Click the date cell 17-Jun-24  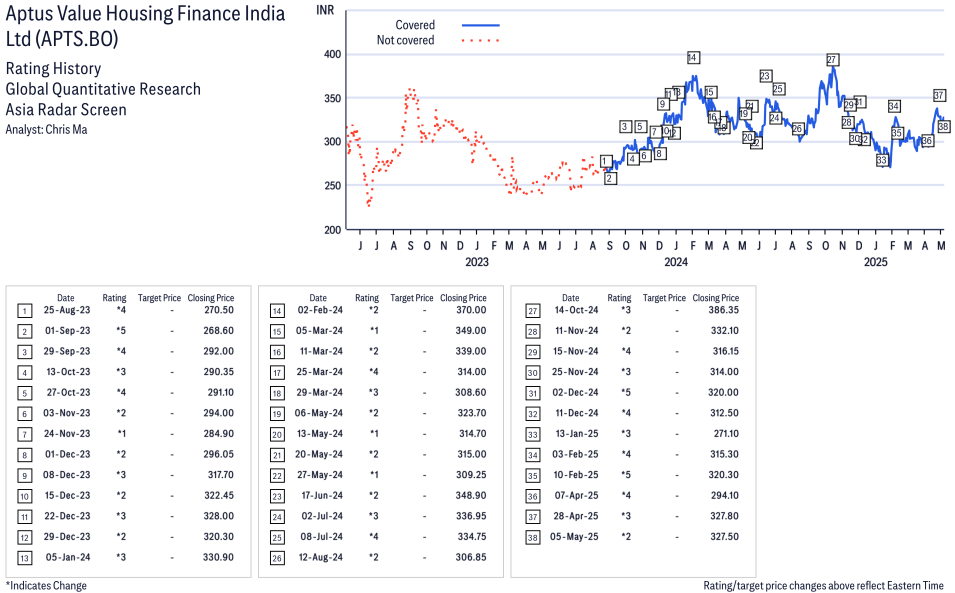pos(322,496)
